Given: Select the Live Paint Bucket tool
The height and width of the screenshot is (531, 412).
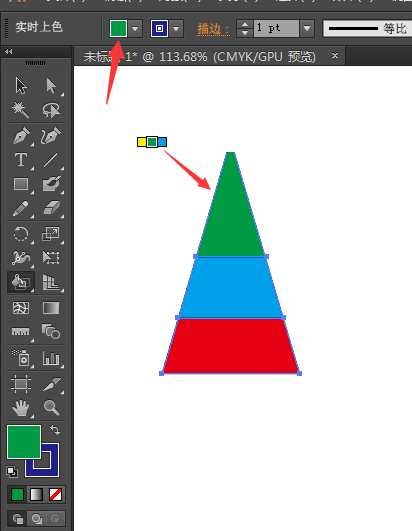Looking at the screenshot, I should [x=21, y=282].
